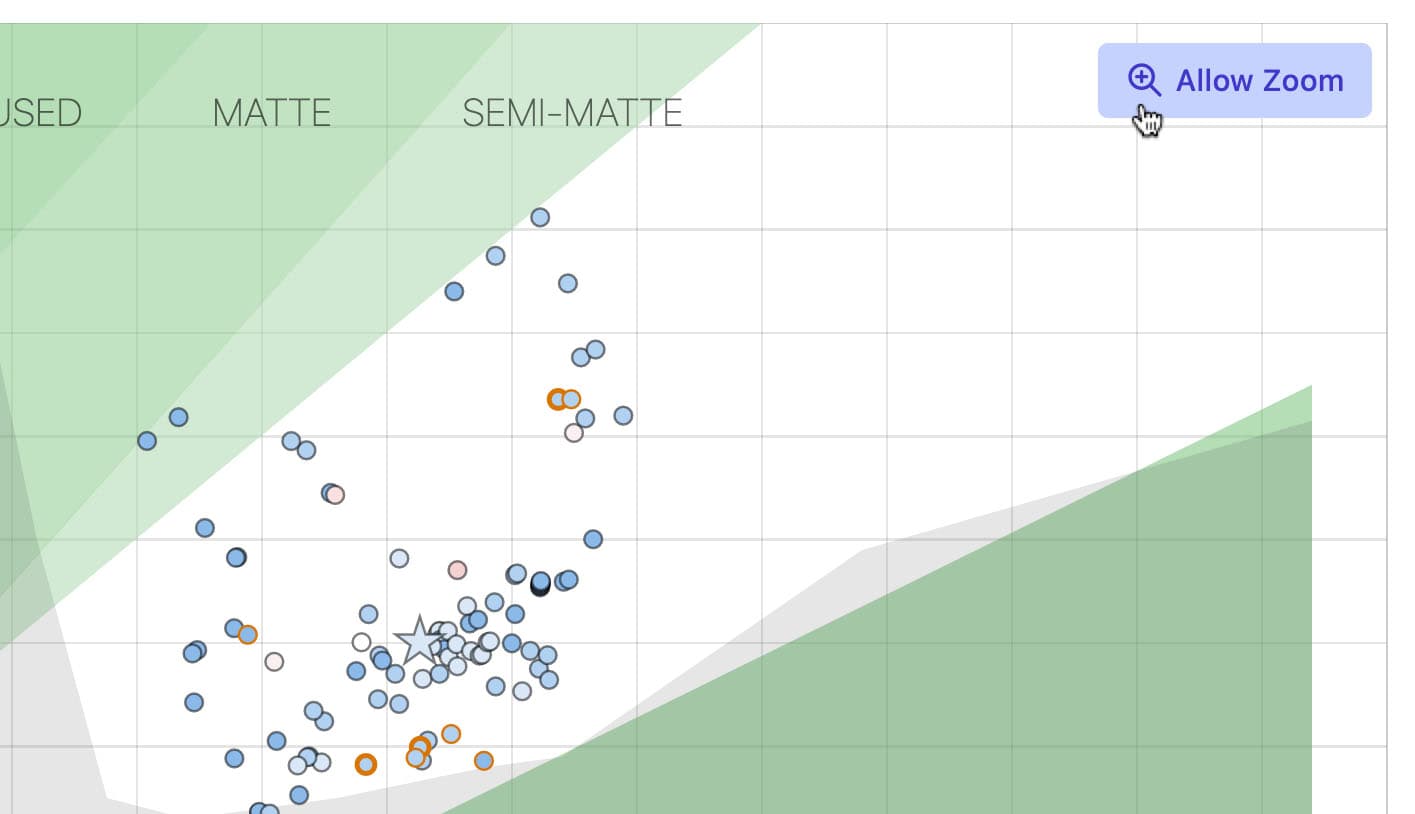Select the uppermost thick orange-ringed data point

pyautogui.click(x=557, y=400)
